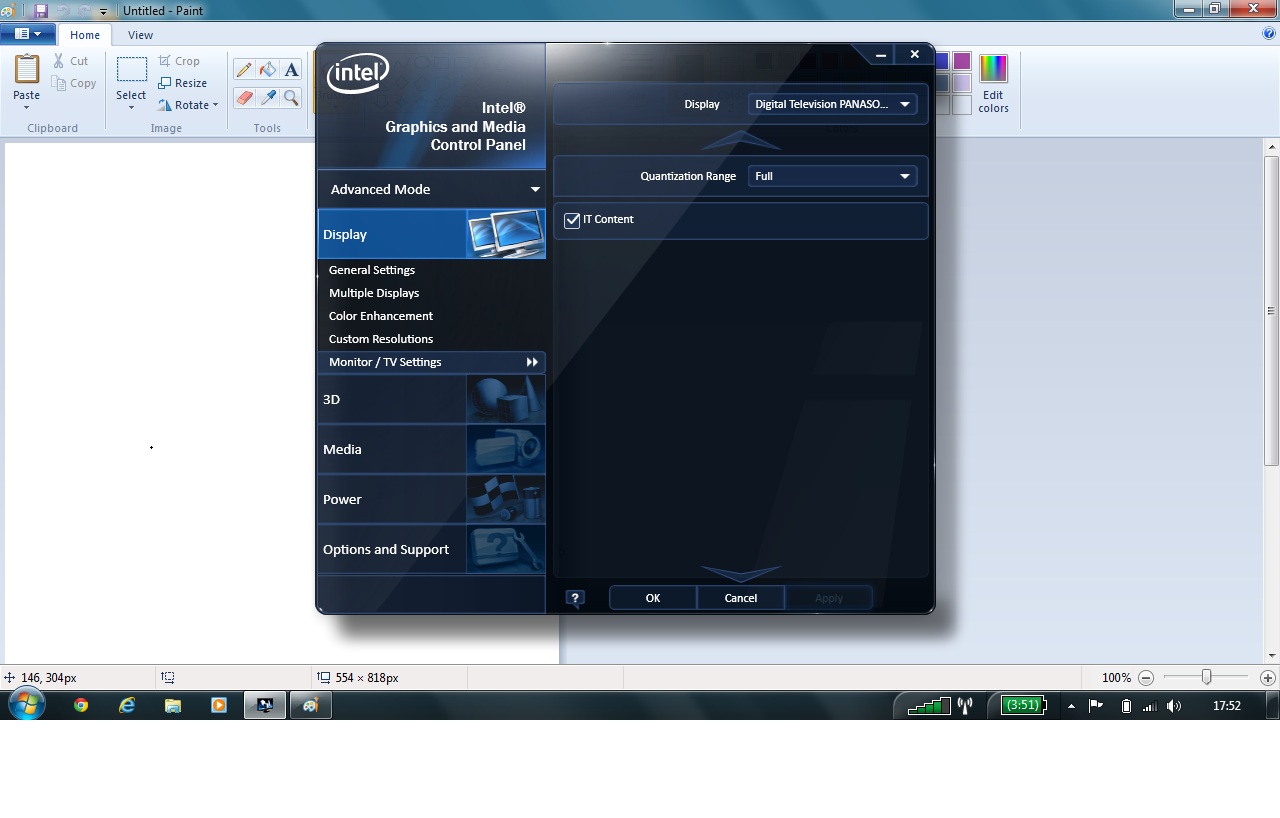
Task: Click zoom in plus button in Paint
Action: click(x=1268, y=677)
